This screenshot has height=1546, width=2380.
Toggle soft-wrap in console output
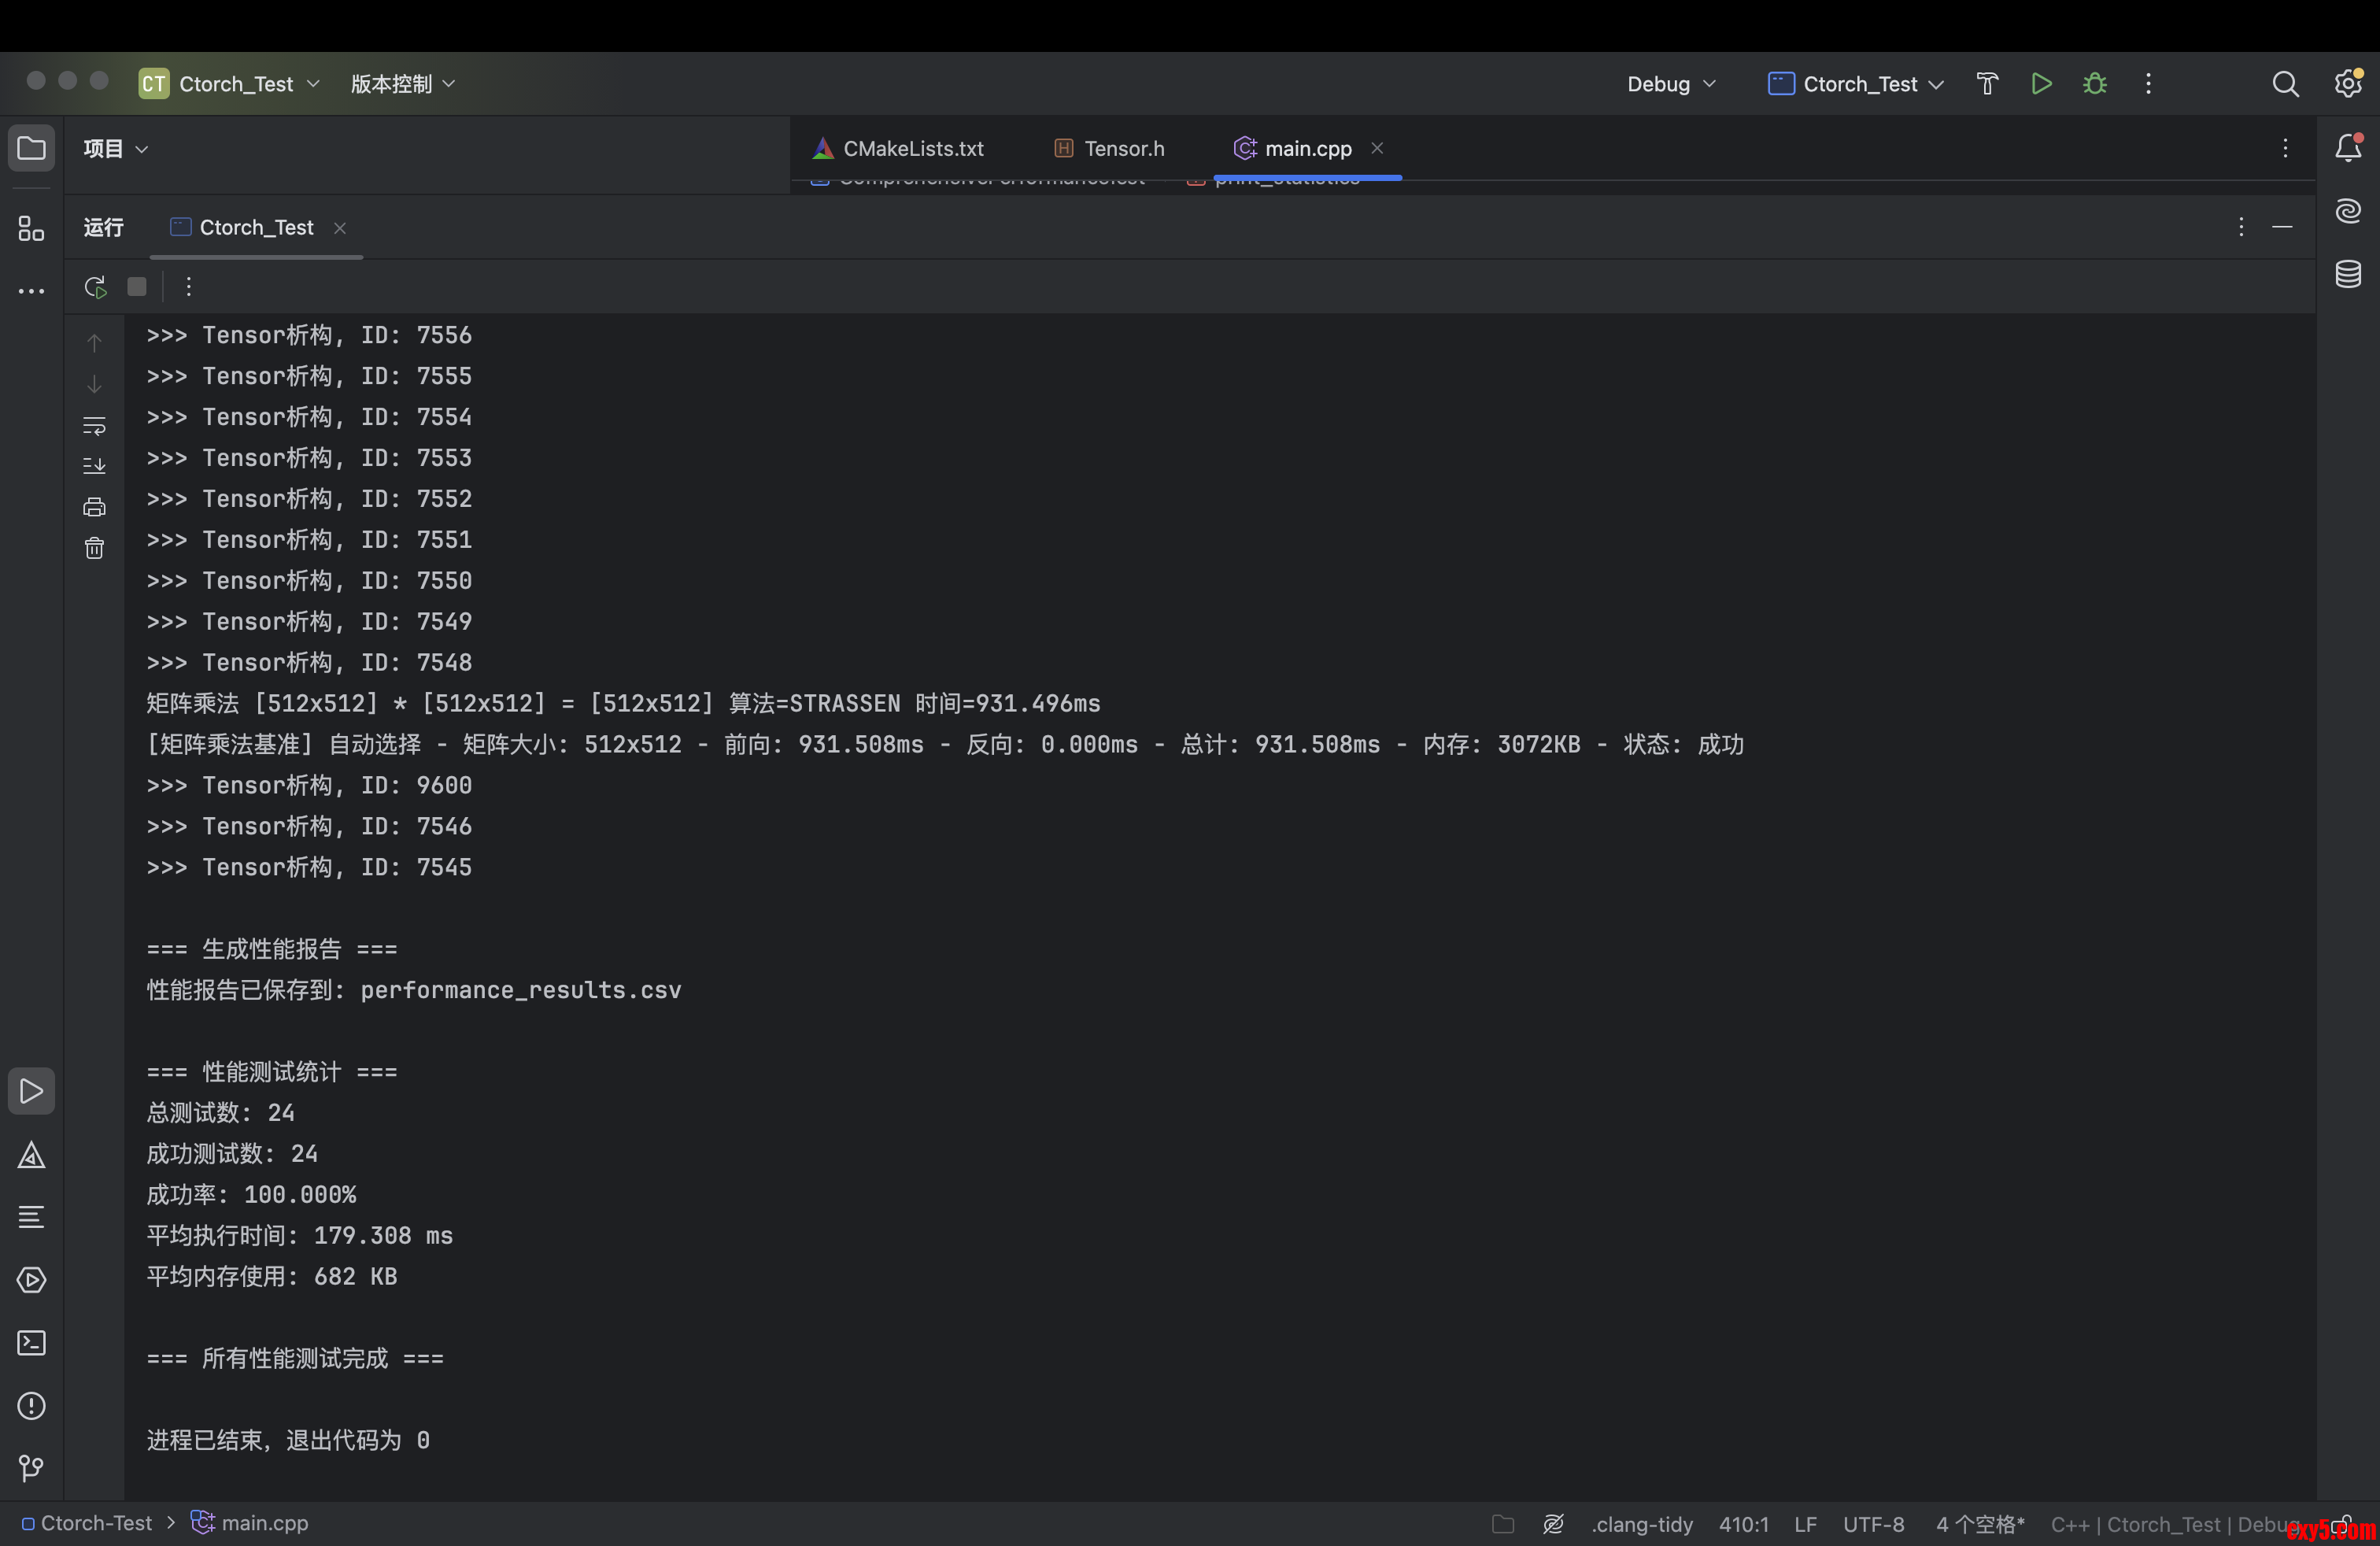(94, 426)
